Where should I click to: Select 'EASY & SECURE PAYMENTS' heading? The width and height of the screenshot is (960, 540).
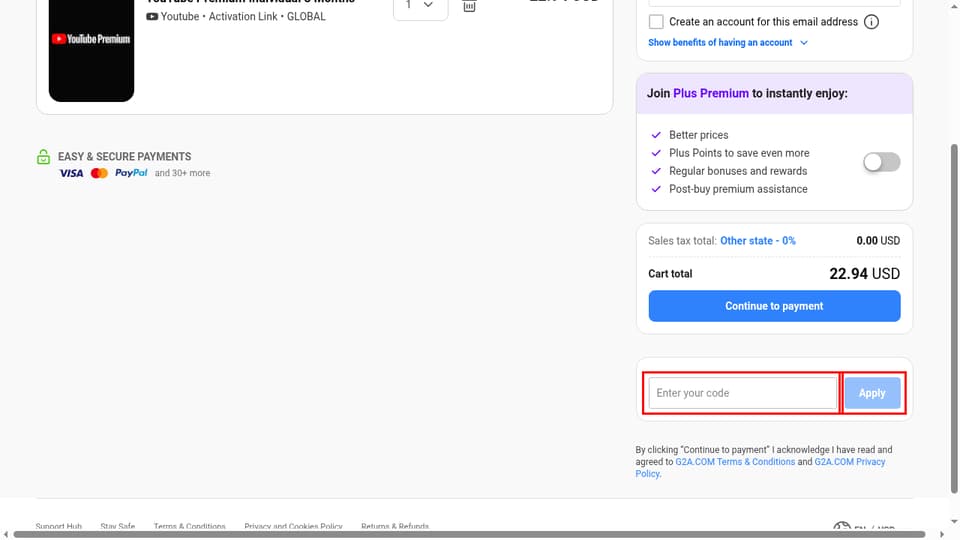click(x=124, y=157)
